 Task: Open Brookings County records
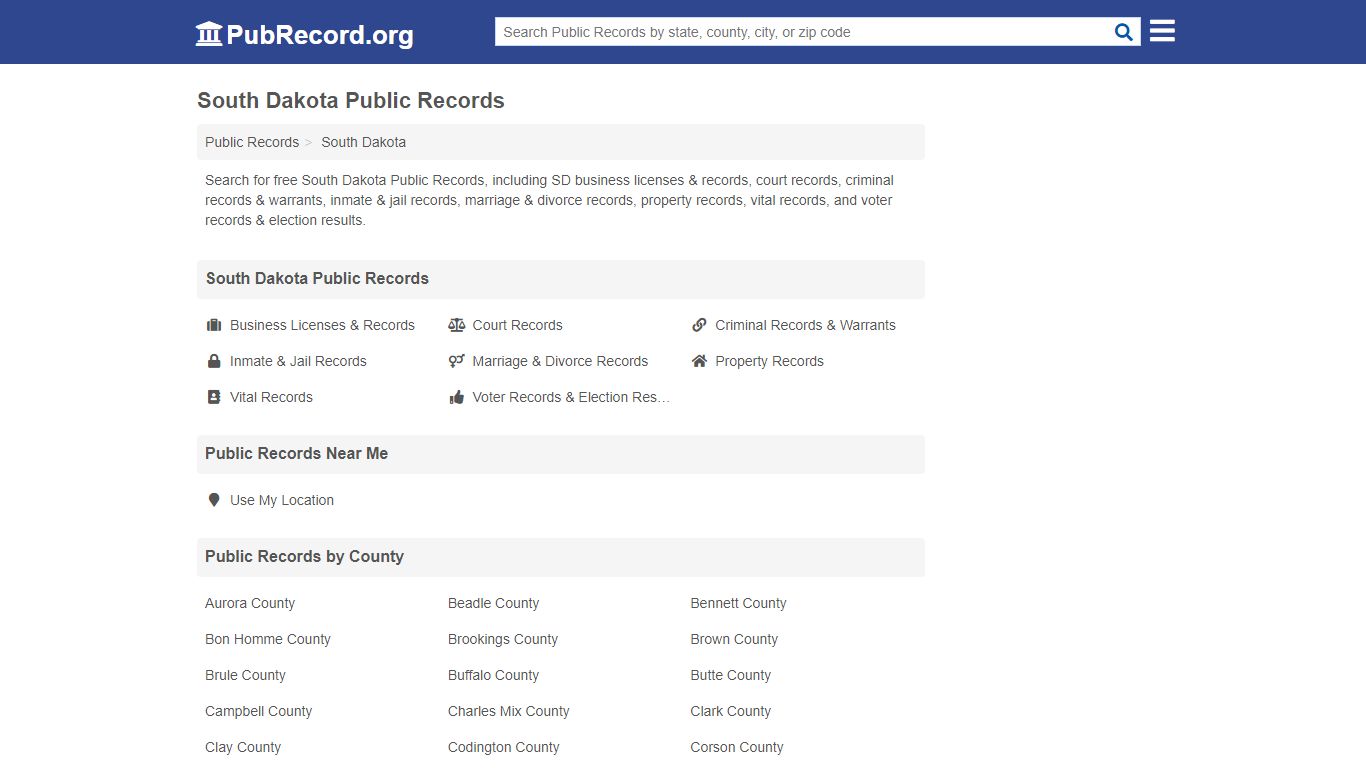503,639
